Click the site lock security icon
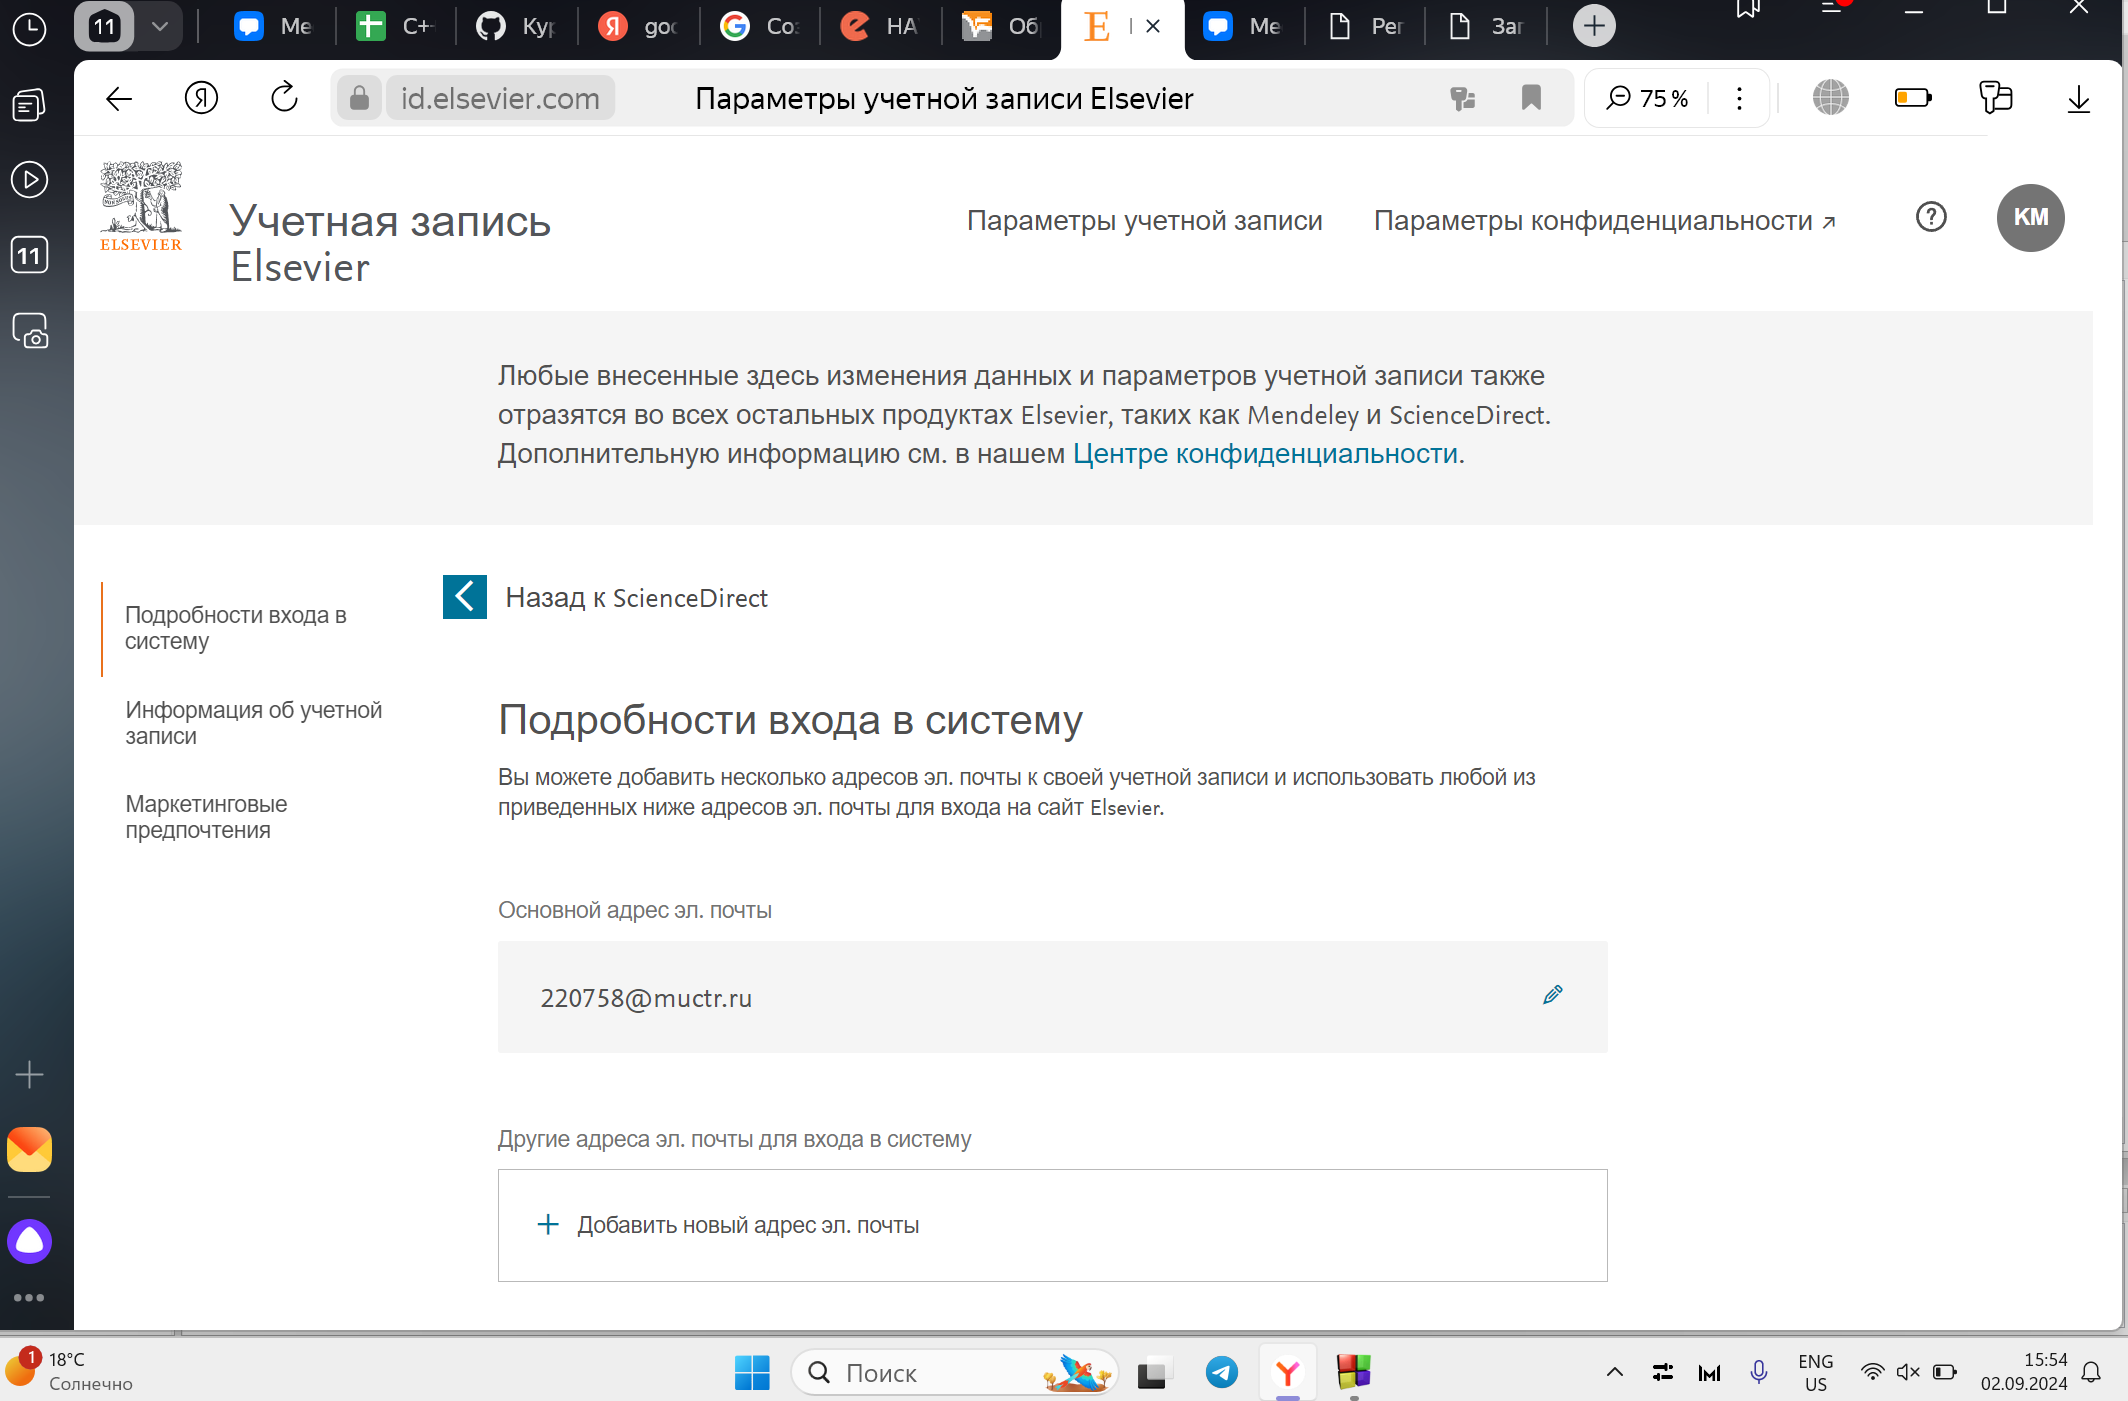The image size is (2128, 1401). click(359, 98)
